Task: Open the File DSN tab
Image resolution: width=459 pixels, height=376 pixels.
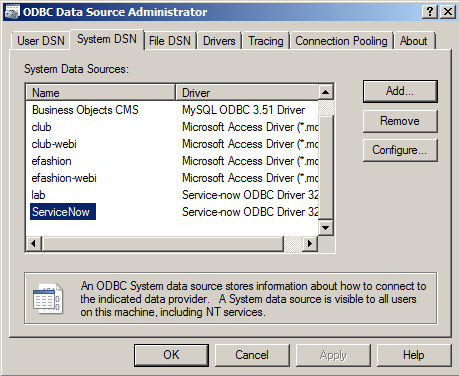Action: tap(170, 41)
